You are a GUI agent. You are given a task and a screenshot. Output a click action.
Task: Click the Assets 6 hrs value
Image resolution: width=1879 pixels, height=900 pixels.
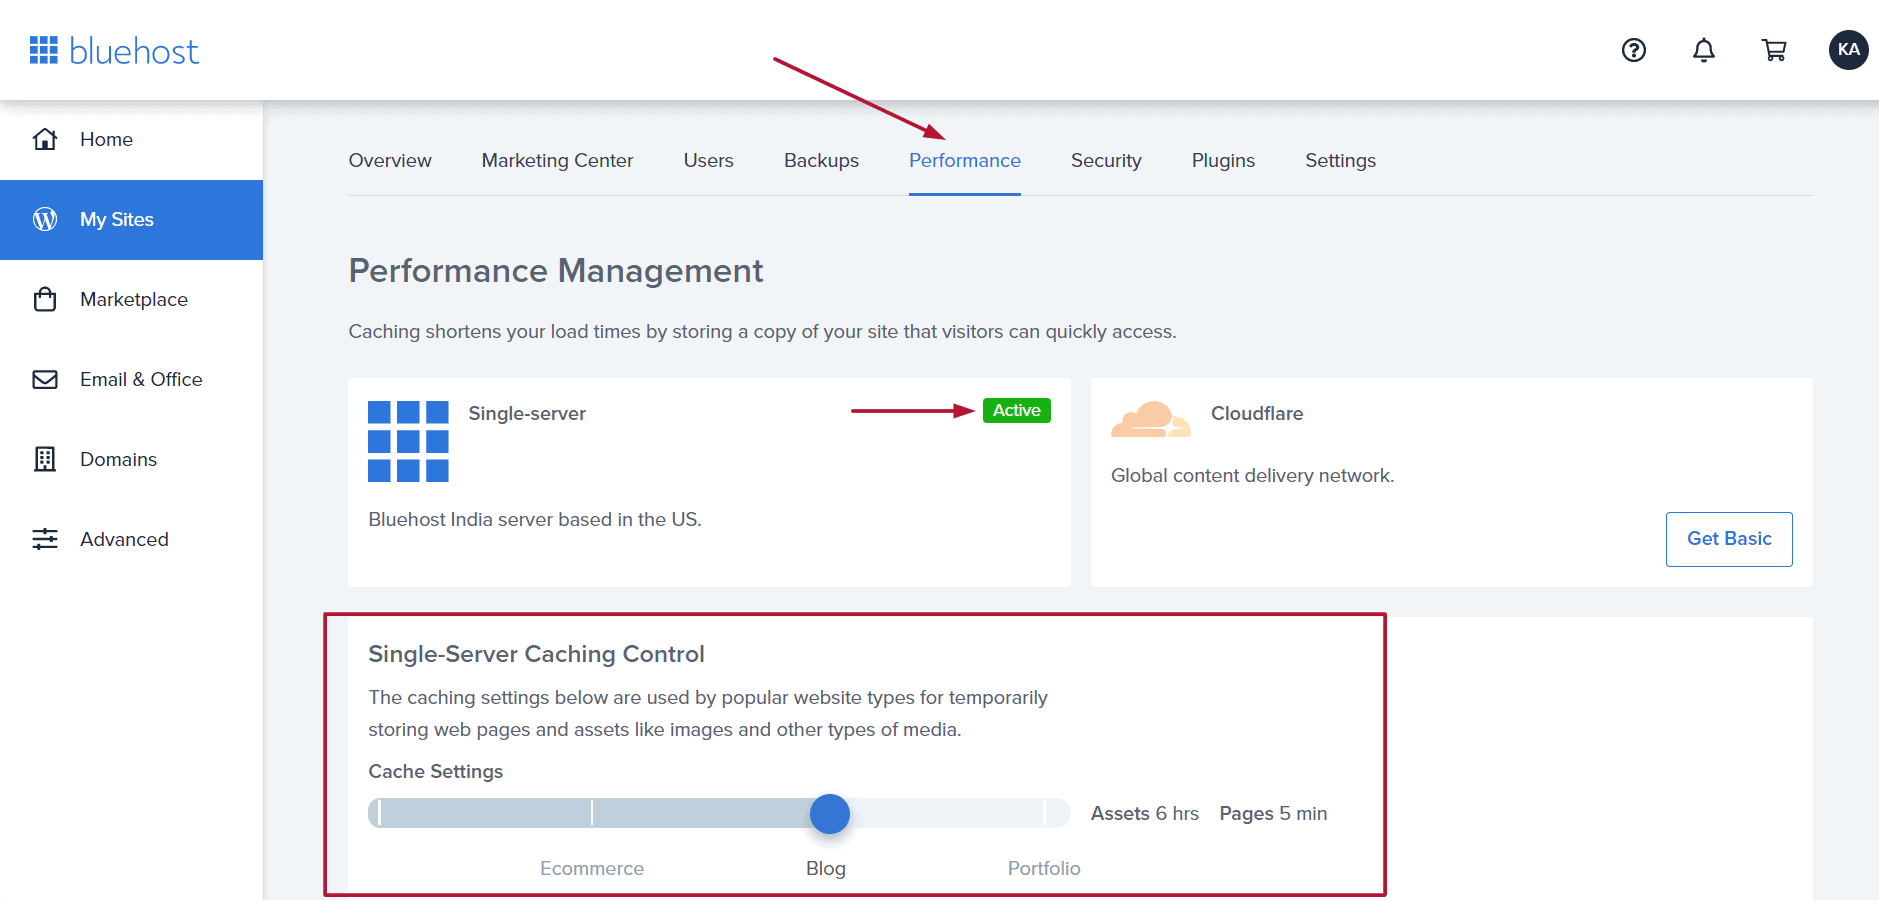pyautogui.click(x=1145, y=813)
